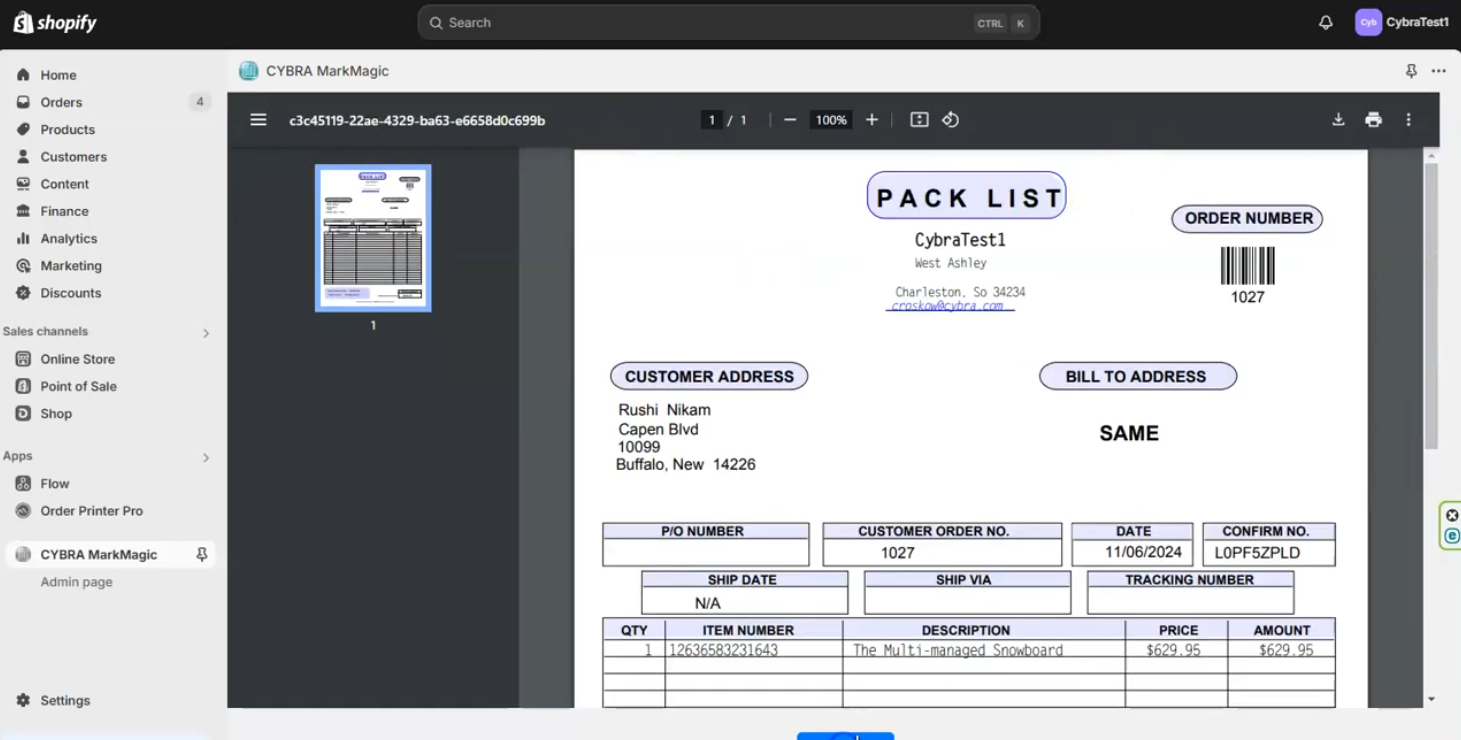Click the PDF page number field

pyautogui.click(x=712, y=120)
